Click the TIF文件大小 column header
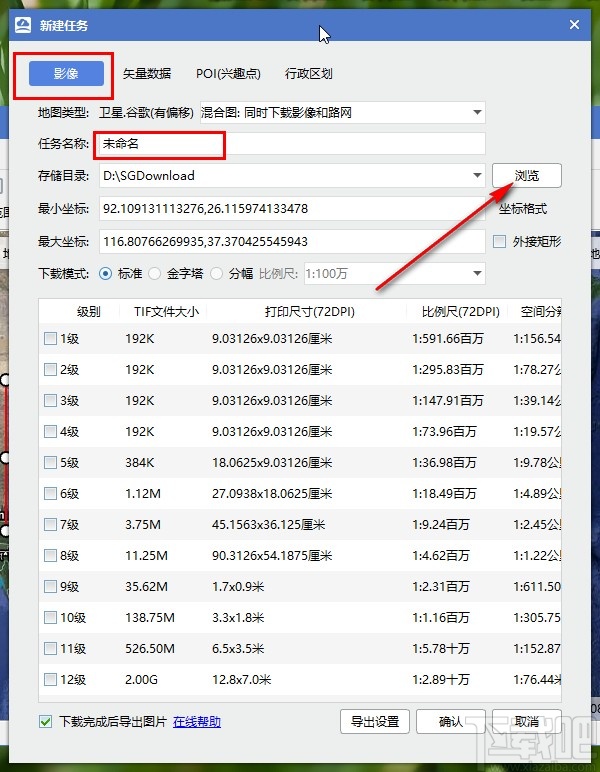This screenshot has width=600, height=772. [x=166, y=312]
